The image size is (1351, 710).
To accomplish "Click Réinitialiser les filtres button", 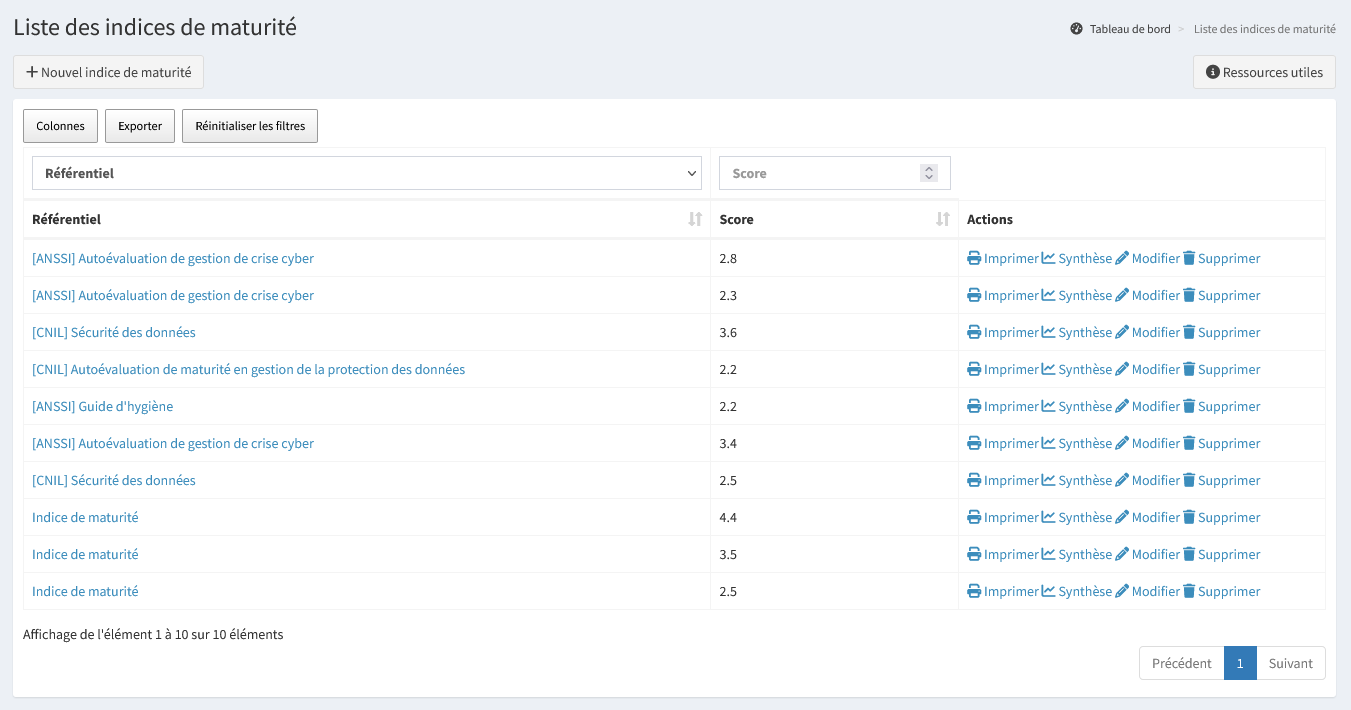I will click(250, 126).
